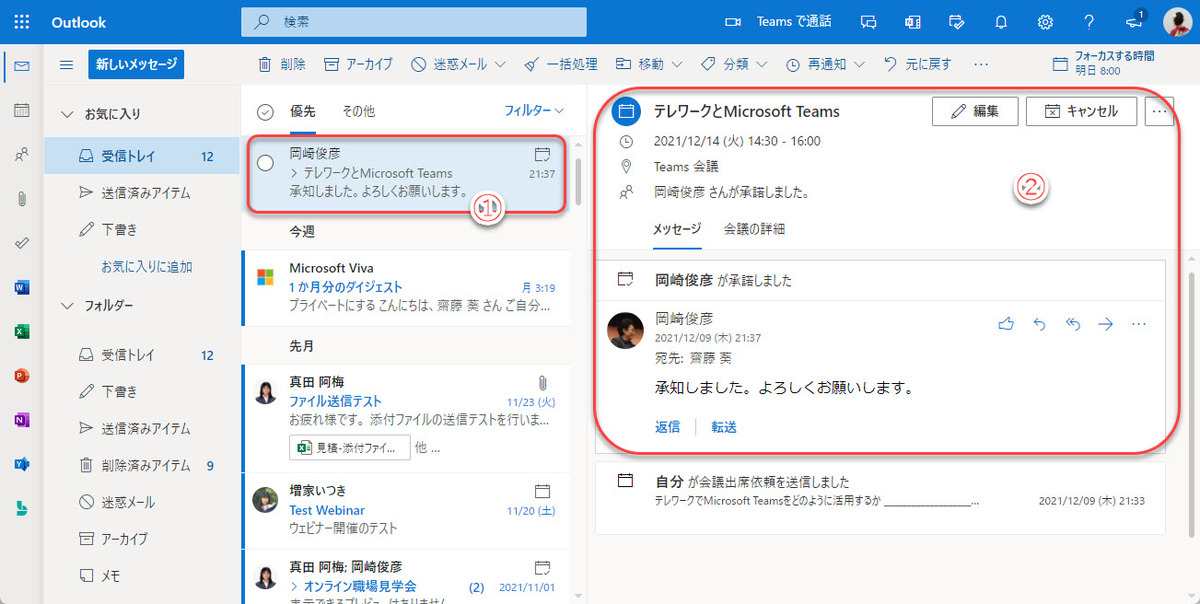Open meeting more options ellipsis beside キャンセル
Viewport: 1200px width, 604px height.
1159,111
